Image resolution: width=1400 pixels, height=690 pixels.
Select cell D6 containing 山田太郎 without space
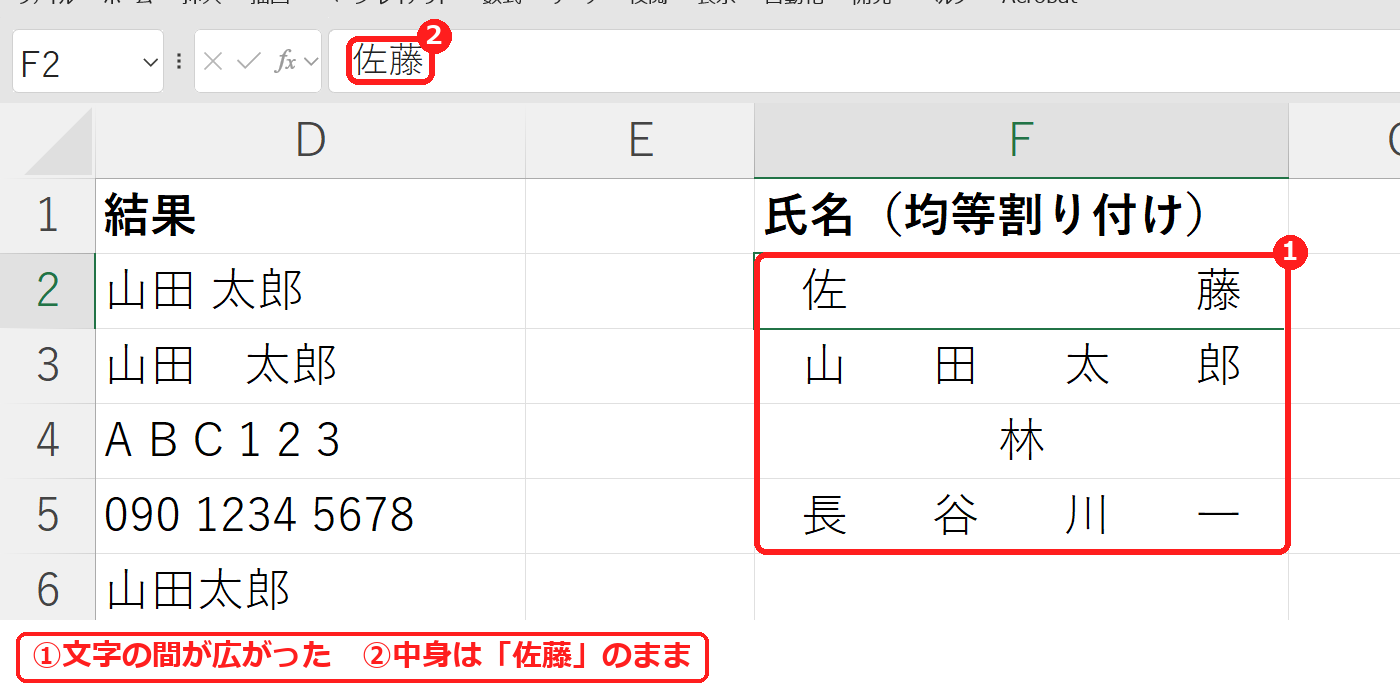[x=310, y=588]
